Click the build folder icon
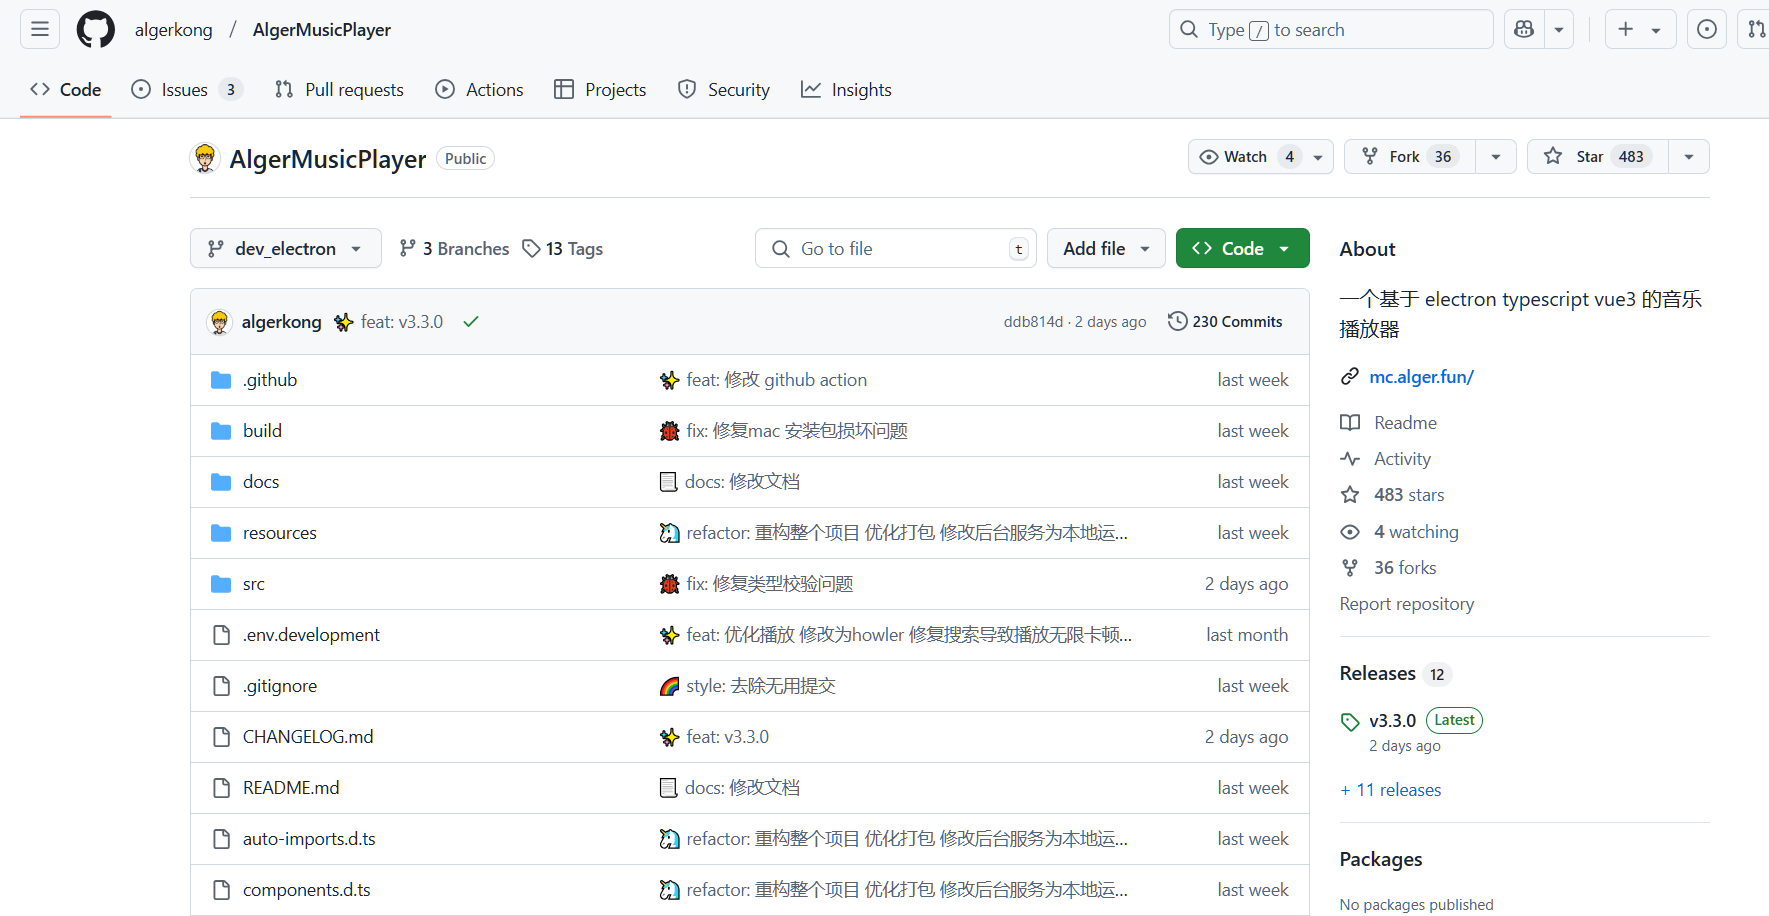The image size is (1769, 916). click(x=221, y=431)
